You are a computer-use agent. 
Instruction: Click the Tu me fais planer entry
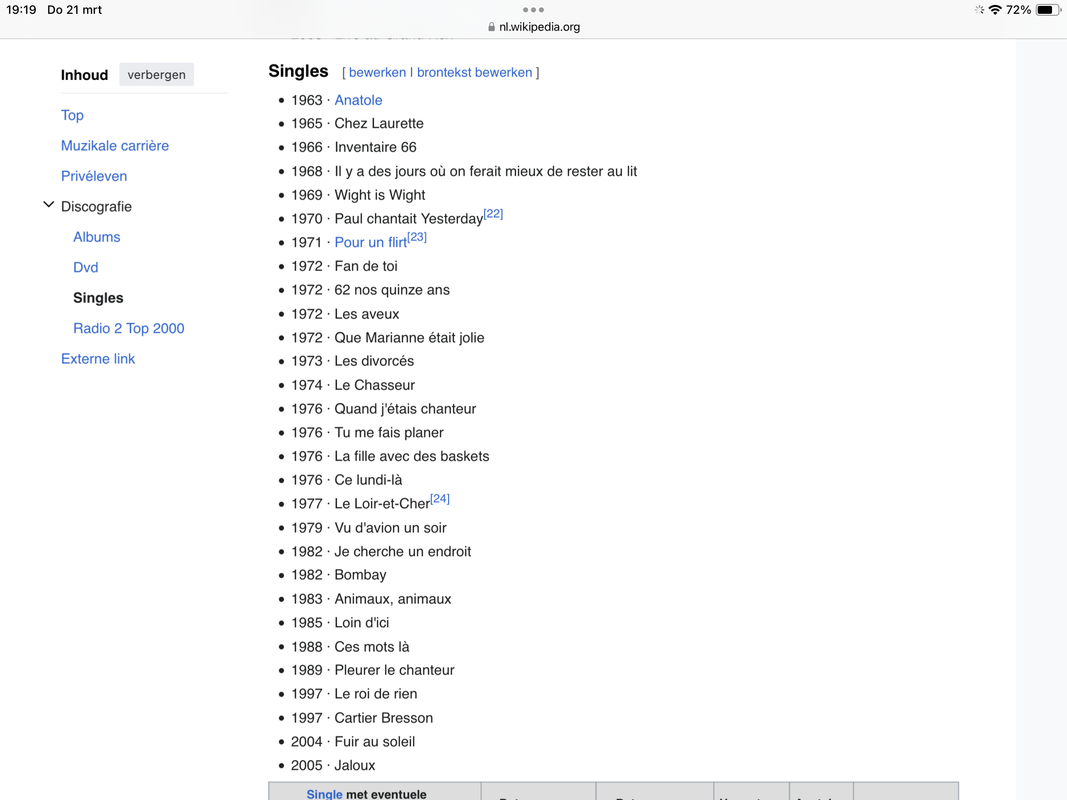(389, 433)
